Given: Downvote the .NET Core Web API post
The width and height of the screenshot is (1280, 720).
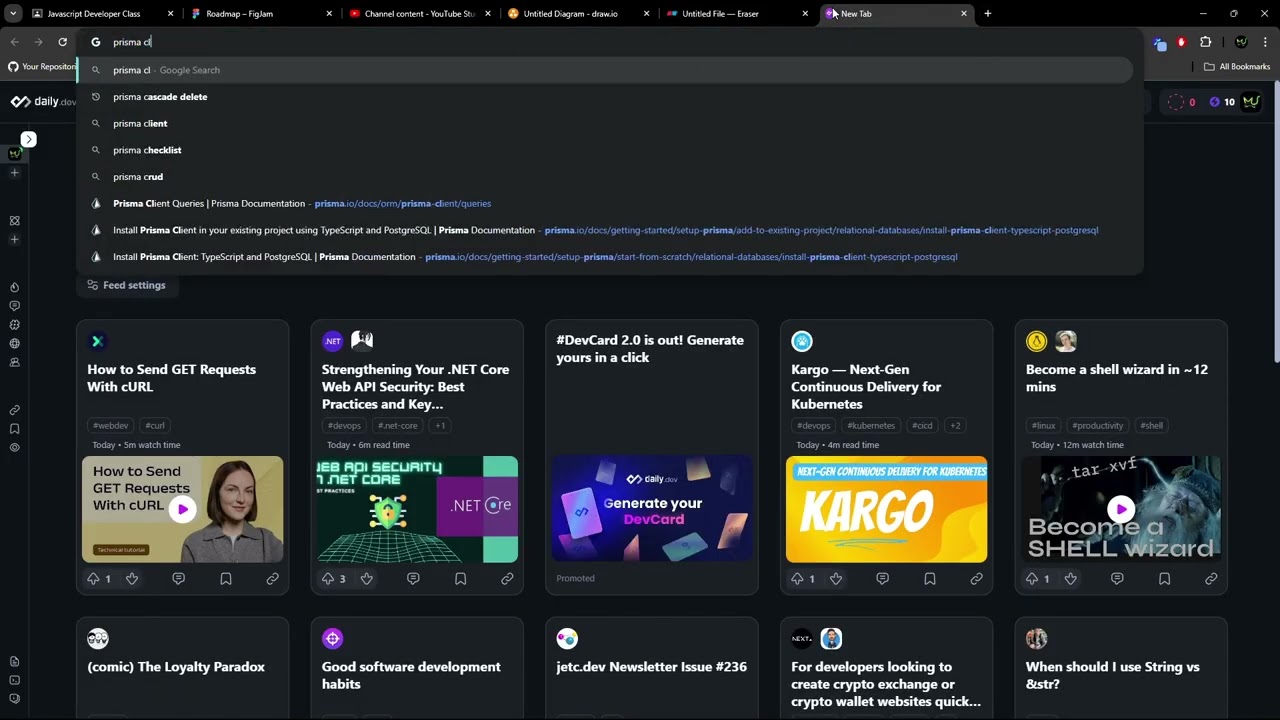Looking at the screenshot, I should point(366,579).
